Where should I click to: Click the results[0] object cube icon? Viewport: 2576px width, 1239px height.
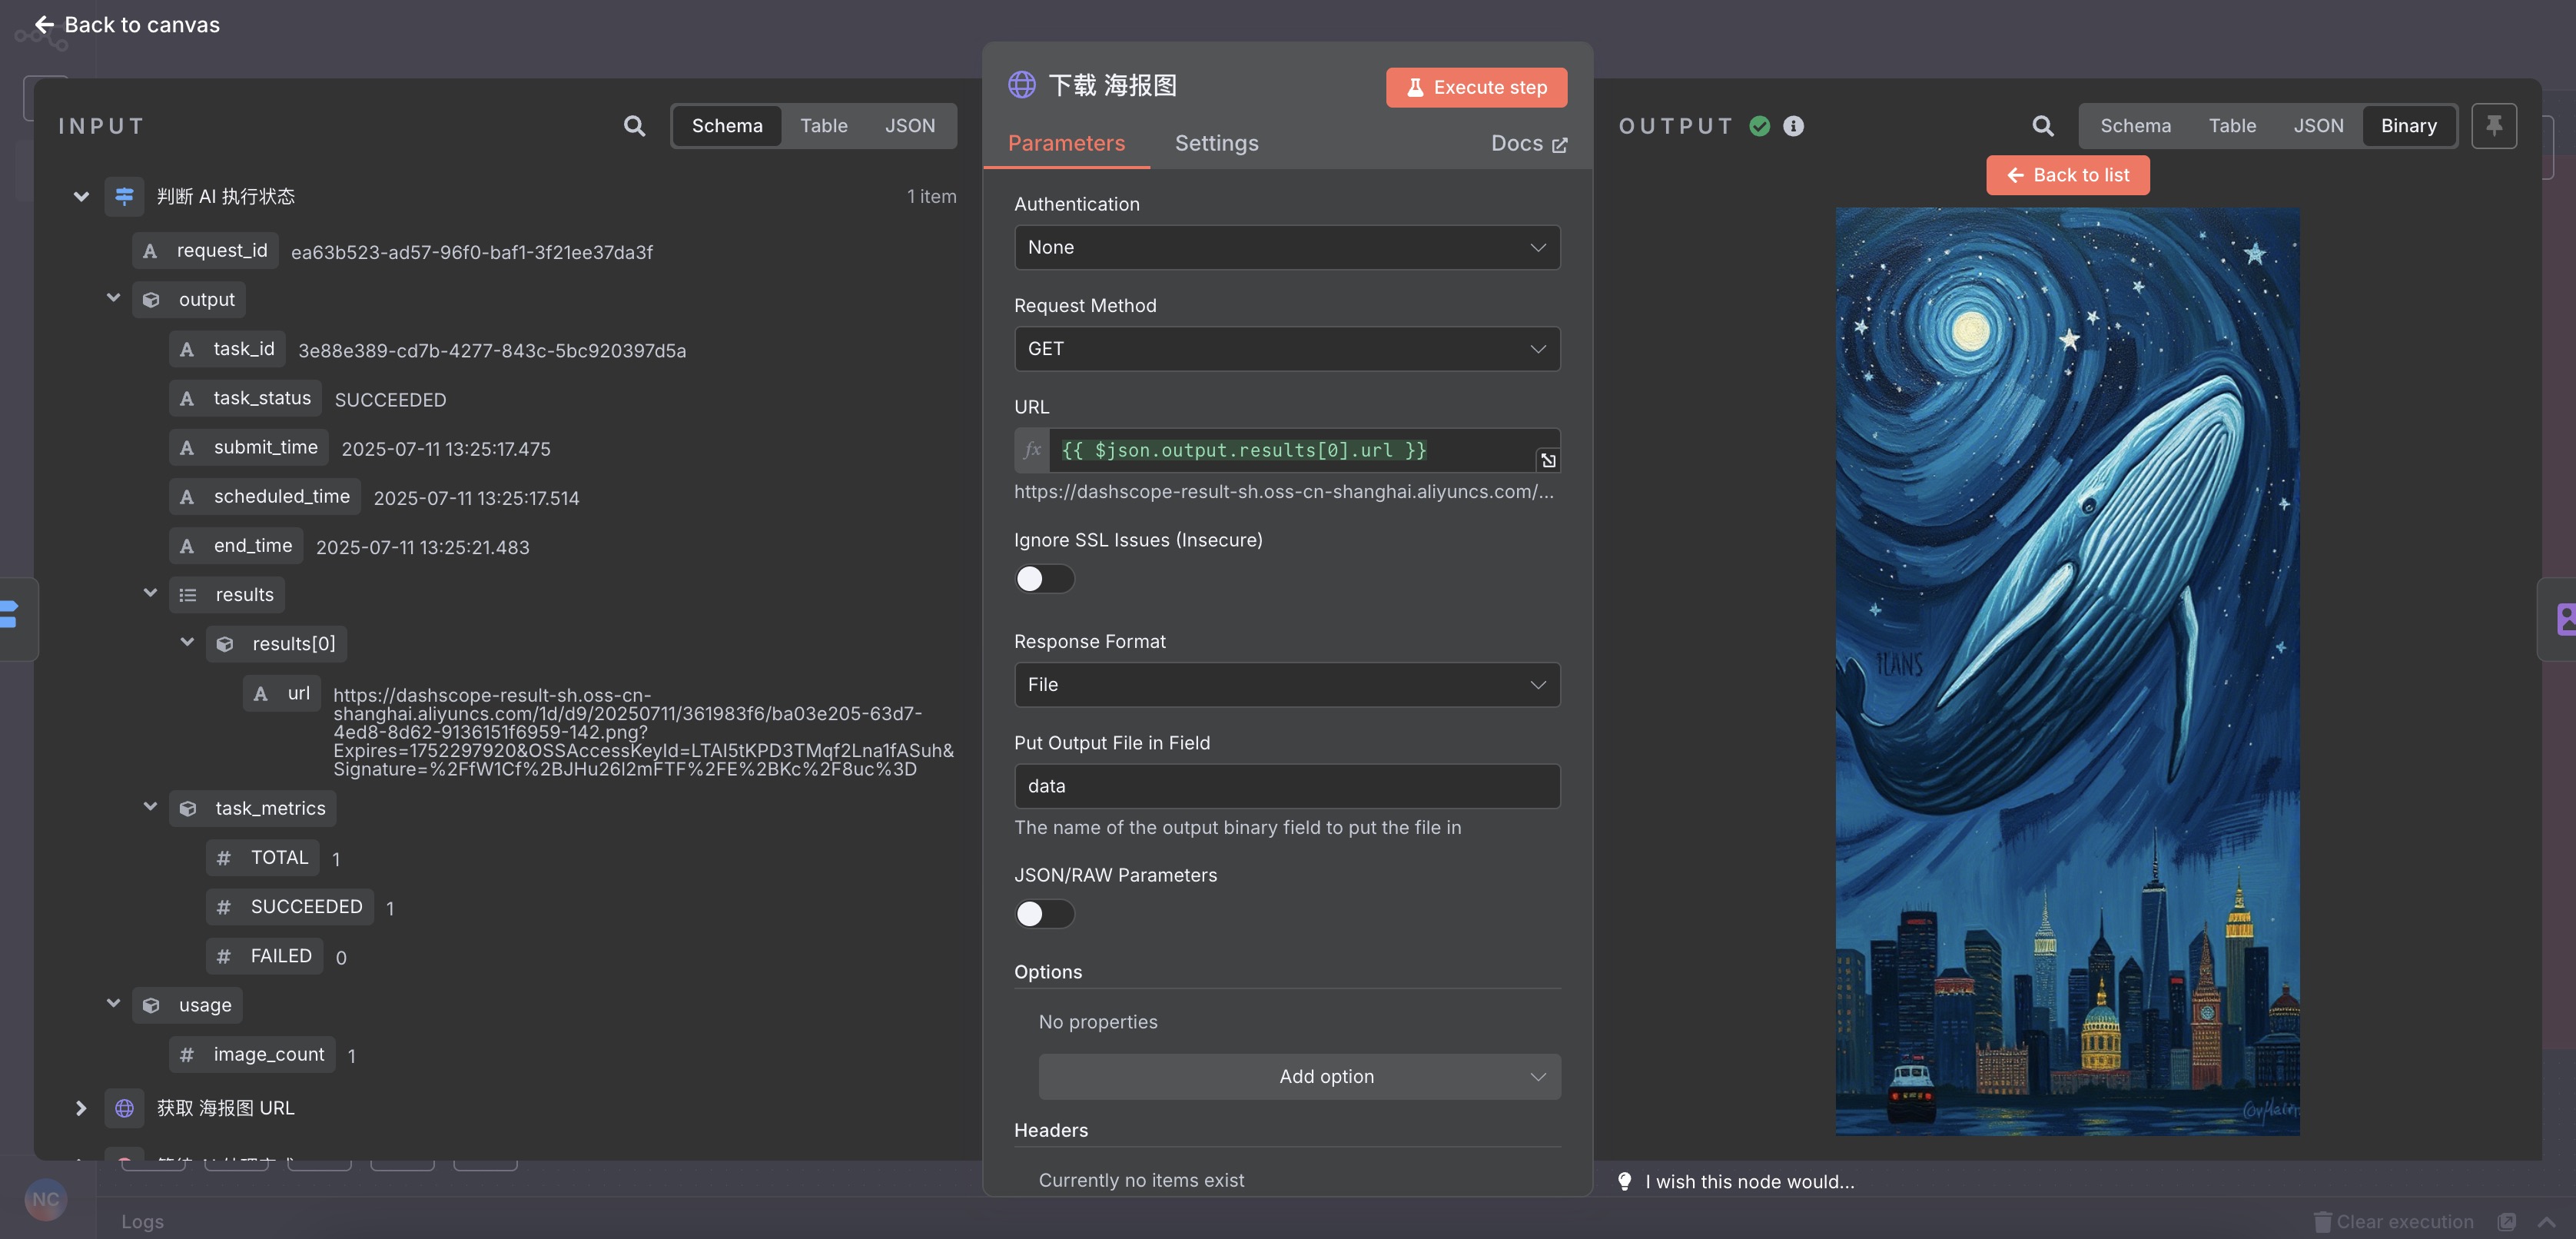pyautogui.click(x=224, y=644)
